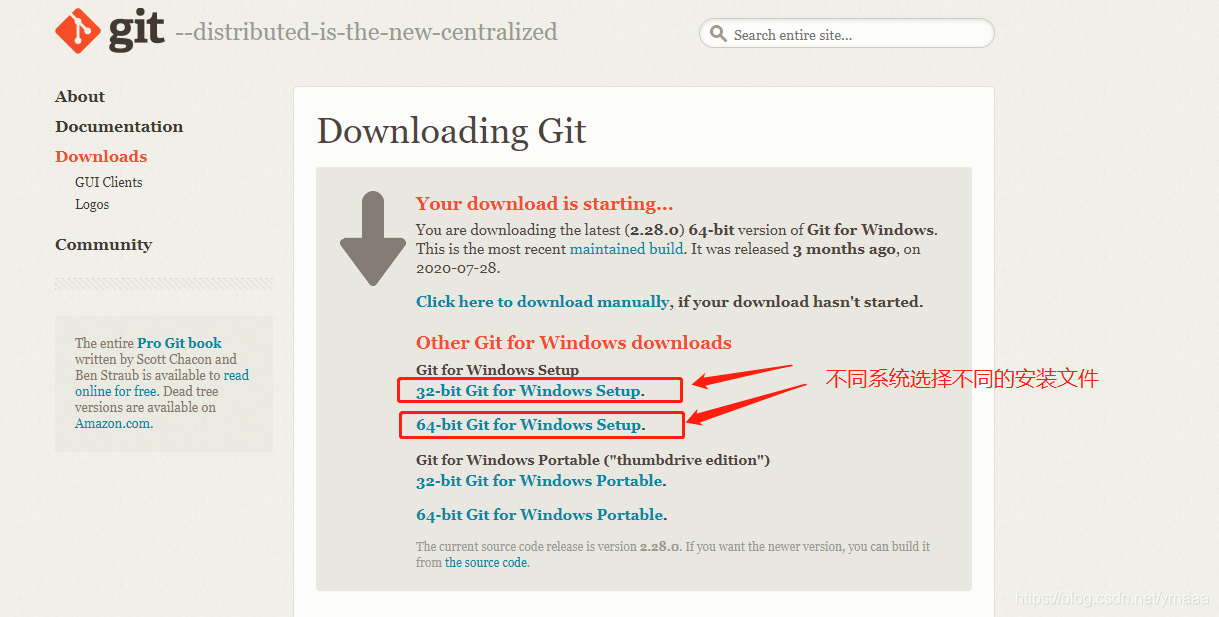The image size is (1219, 617).
Task: Open the maintained build link
Action: pyautogui.click(x=627, y=249)
